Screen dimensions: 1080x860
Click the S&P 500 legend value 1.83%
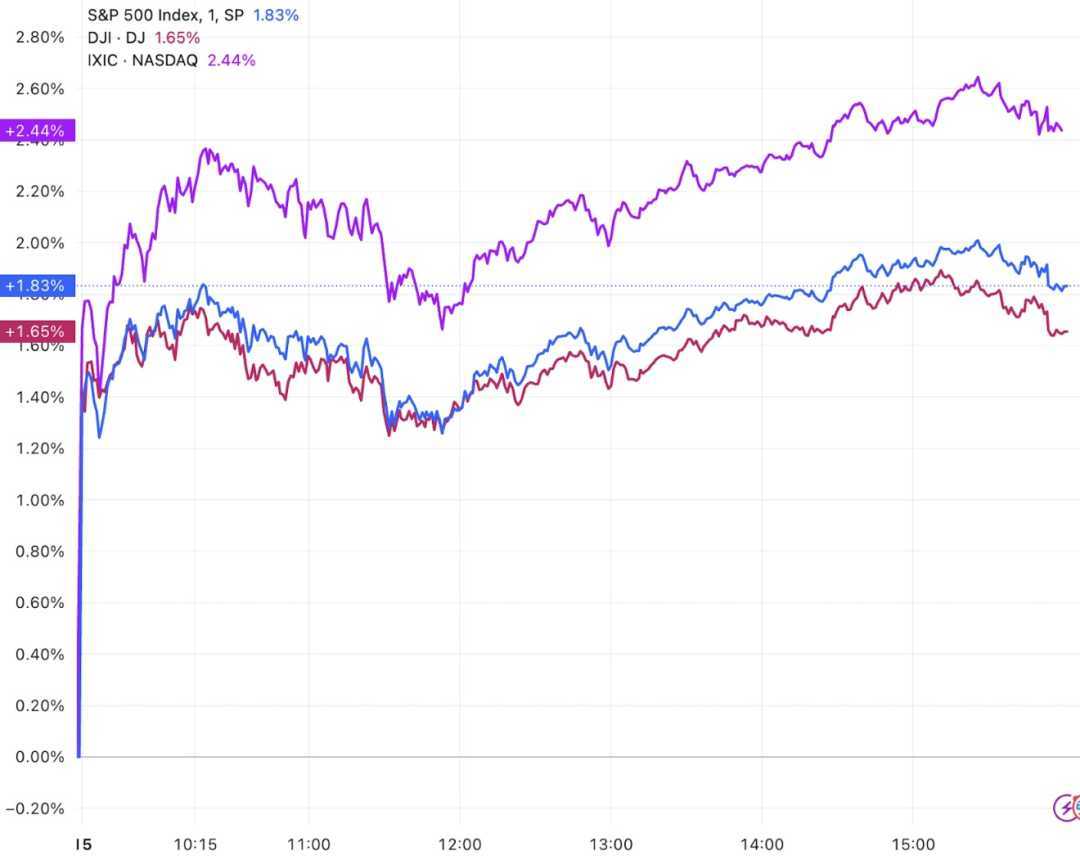(x=274, y=16)
